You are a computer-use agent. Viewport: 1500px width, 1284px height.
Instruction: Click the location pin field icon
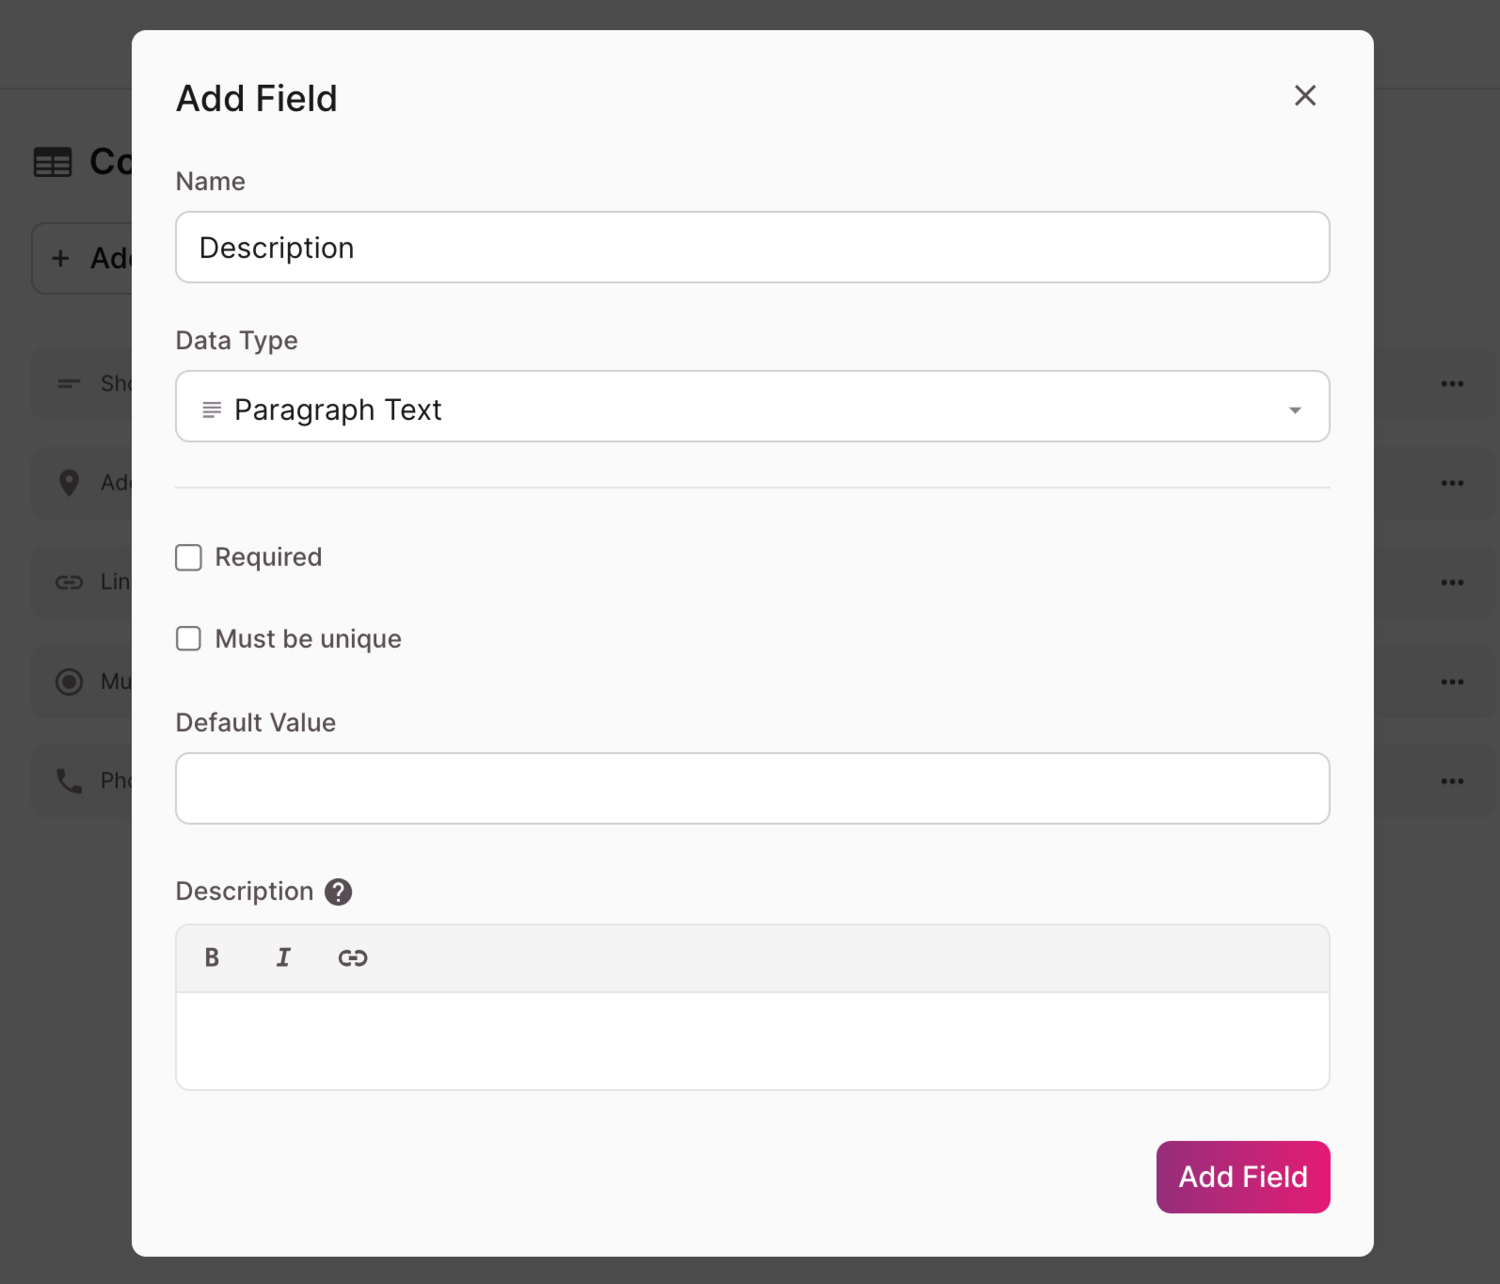[69, 483]
